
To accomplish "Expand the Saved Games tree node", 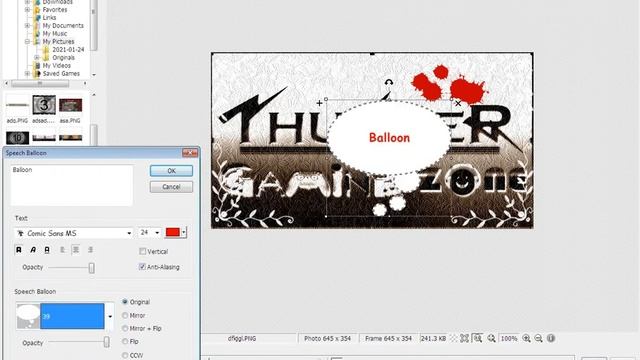I will click(27, 74).
